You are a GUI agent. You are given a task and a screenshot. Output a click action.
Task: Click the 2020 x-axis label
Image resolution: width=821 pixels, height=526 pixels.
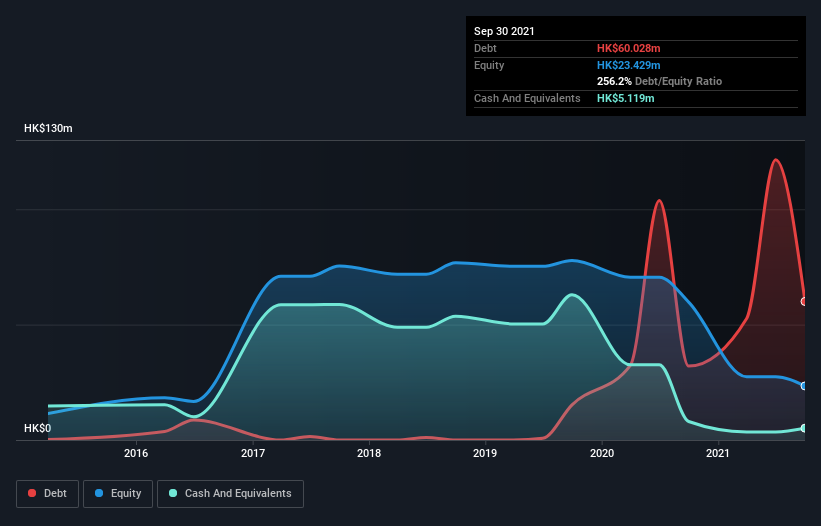coord(602,453)
